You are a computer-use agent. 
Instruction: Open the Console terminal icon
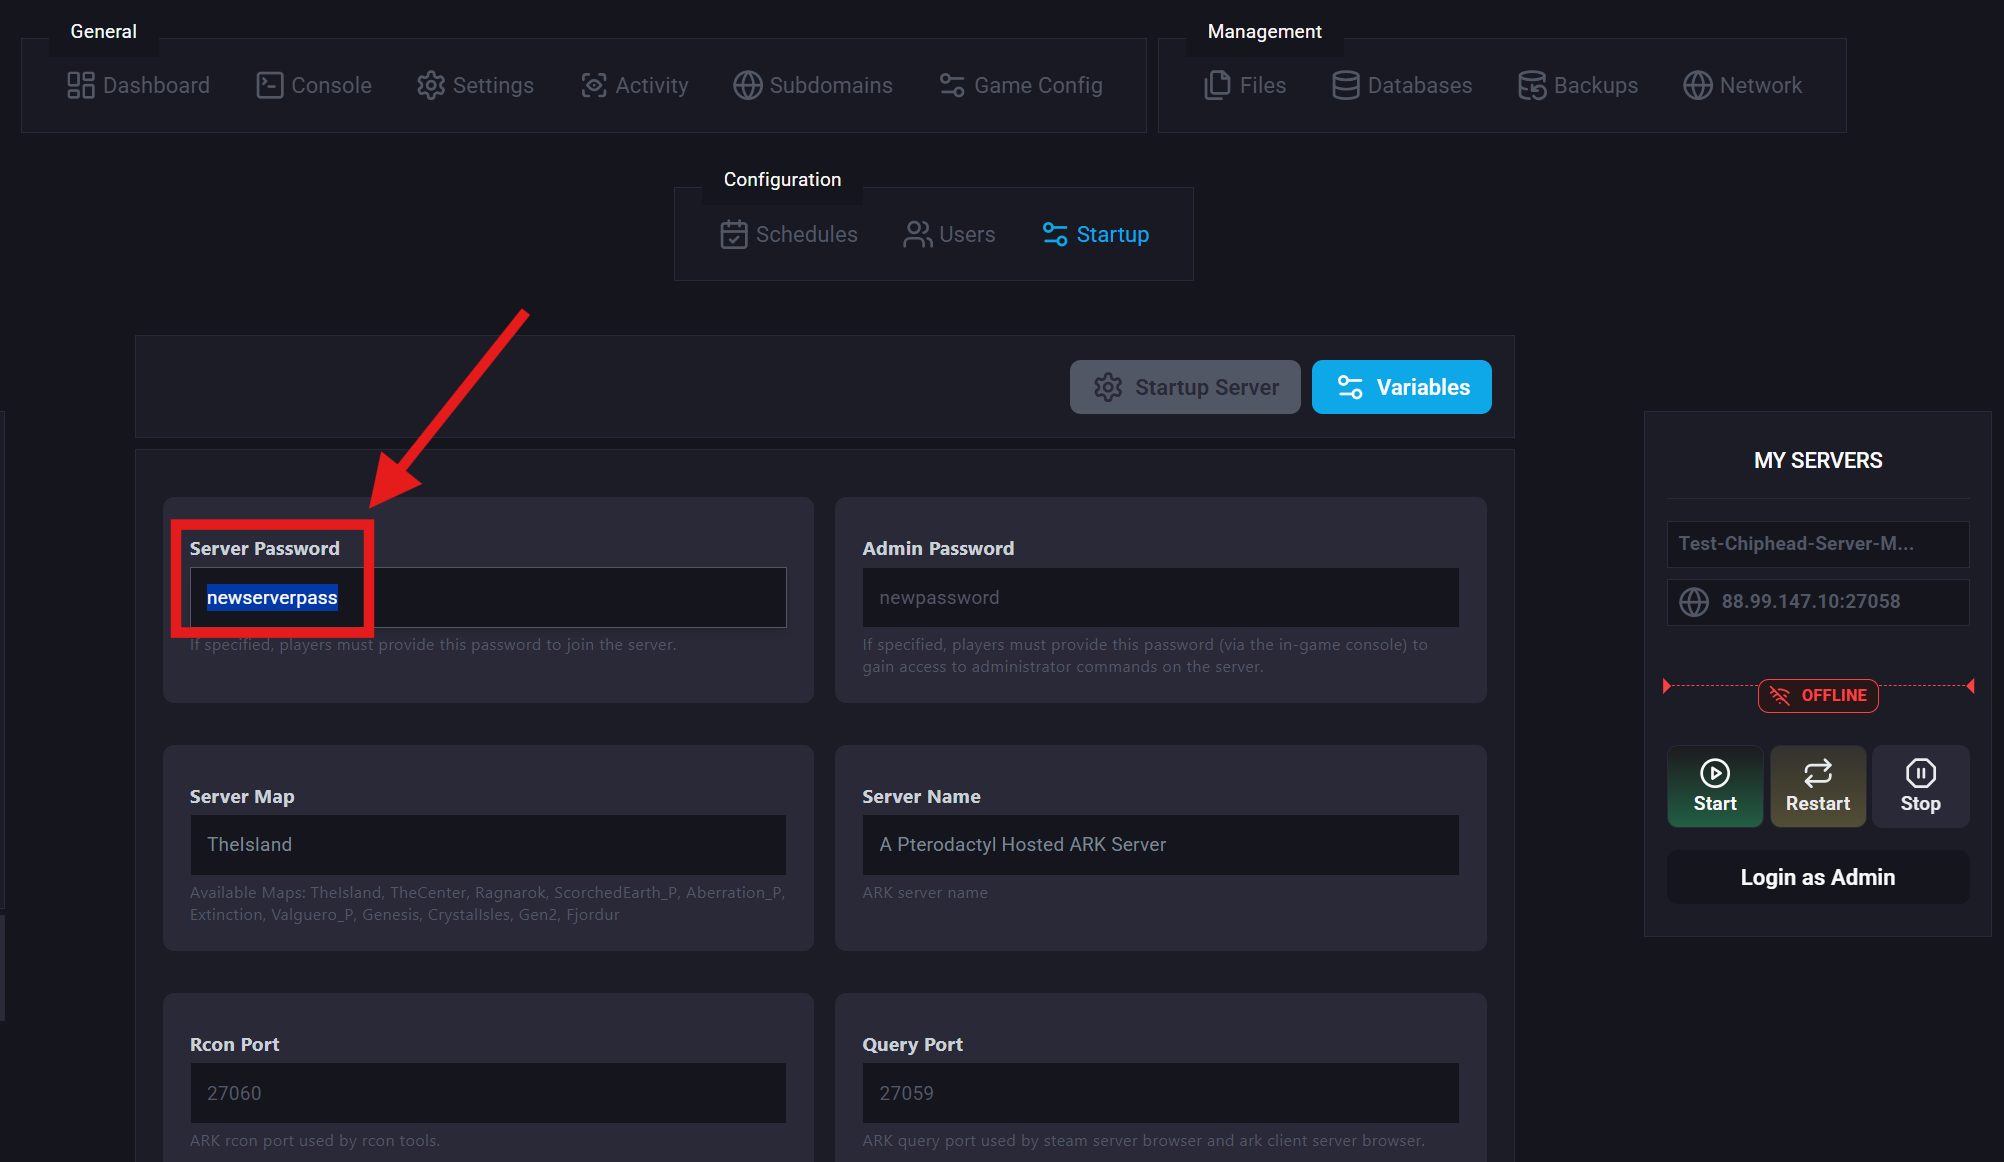click(x=269, y=86)
